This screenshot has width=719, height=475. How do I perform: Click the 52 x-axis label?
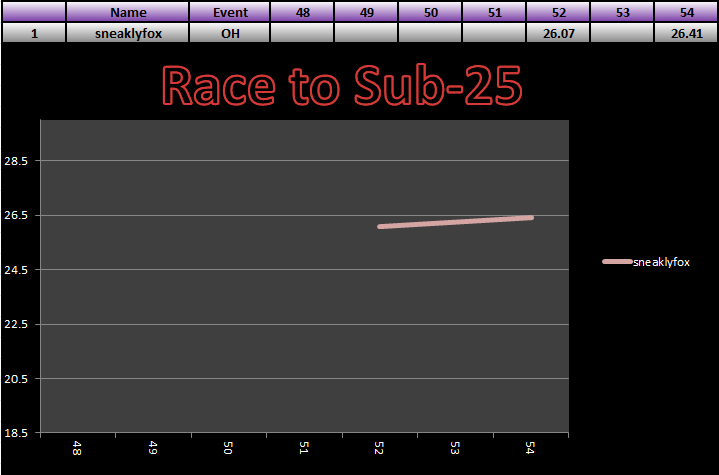point(379,448)
